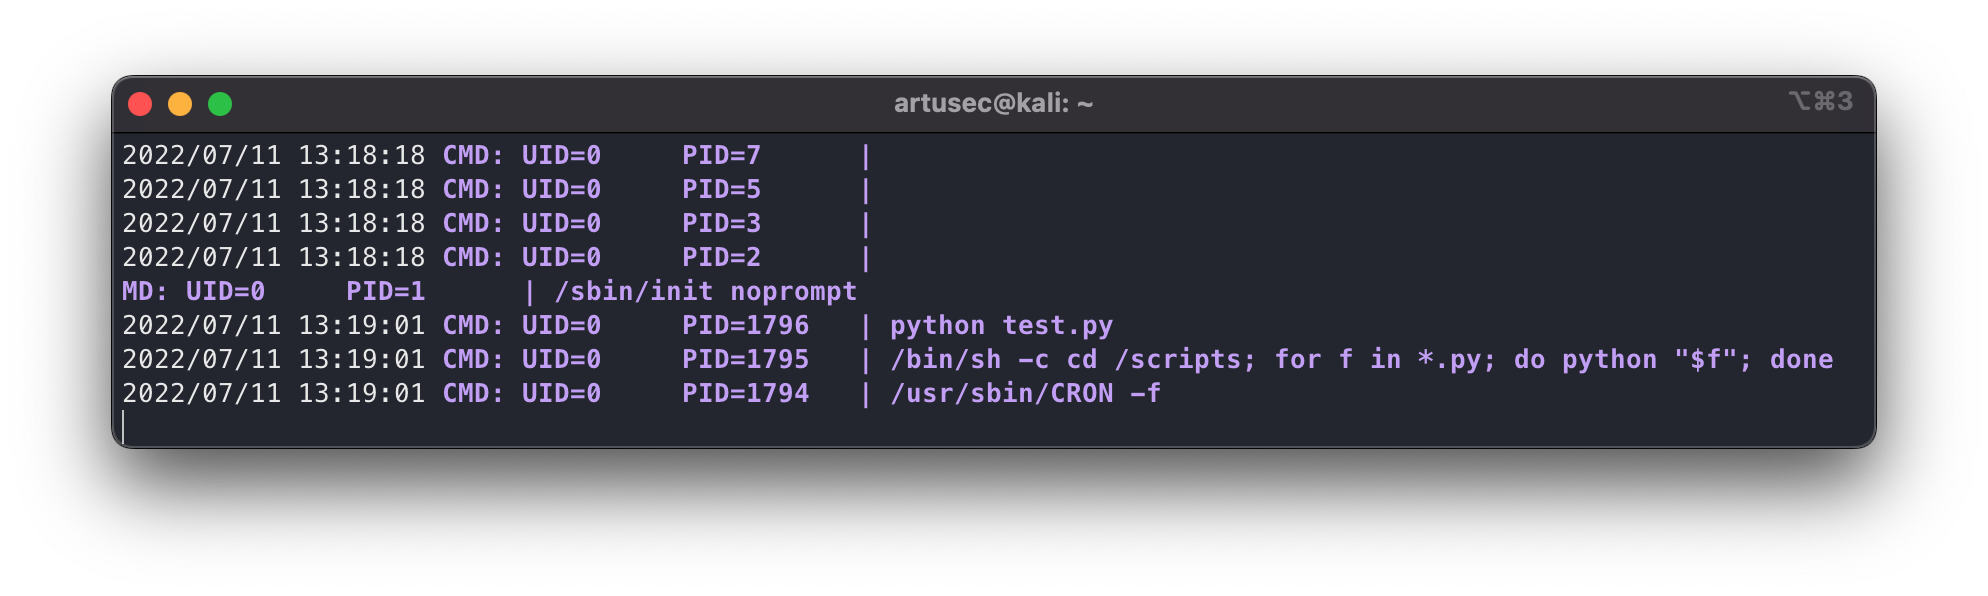Click the PID=7 entry
The image size is (1988, 596).
pos(721,156)
